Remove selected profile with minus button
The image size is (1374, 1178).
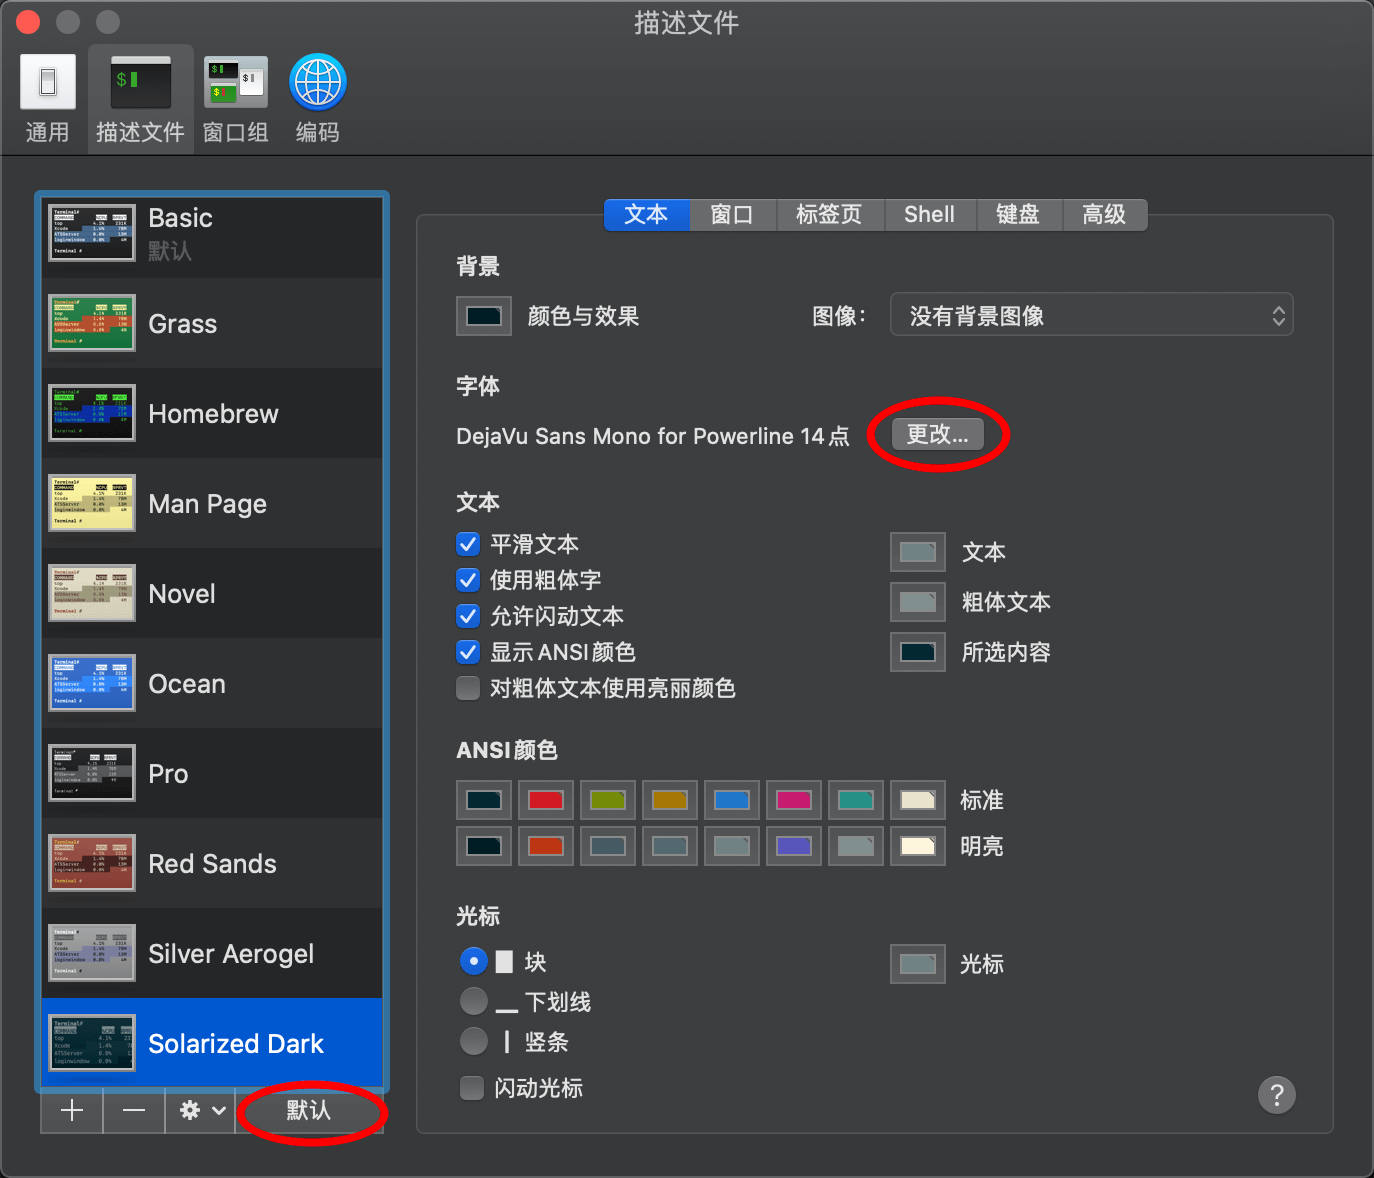click(134, 1111)
